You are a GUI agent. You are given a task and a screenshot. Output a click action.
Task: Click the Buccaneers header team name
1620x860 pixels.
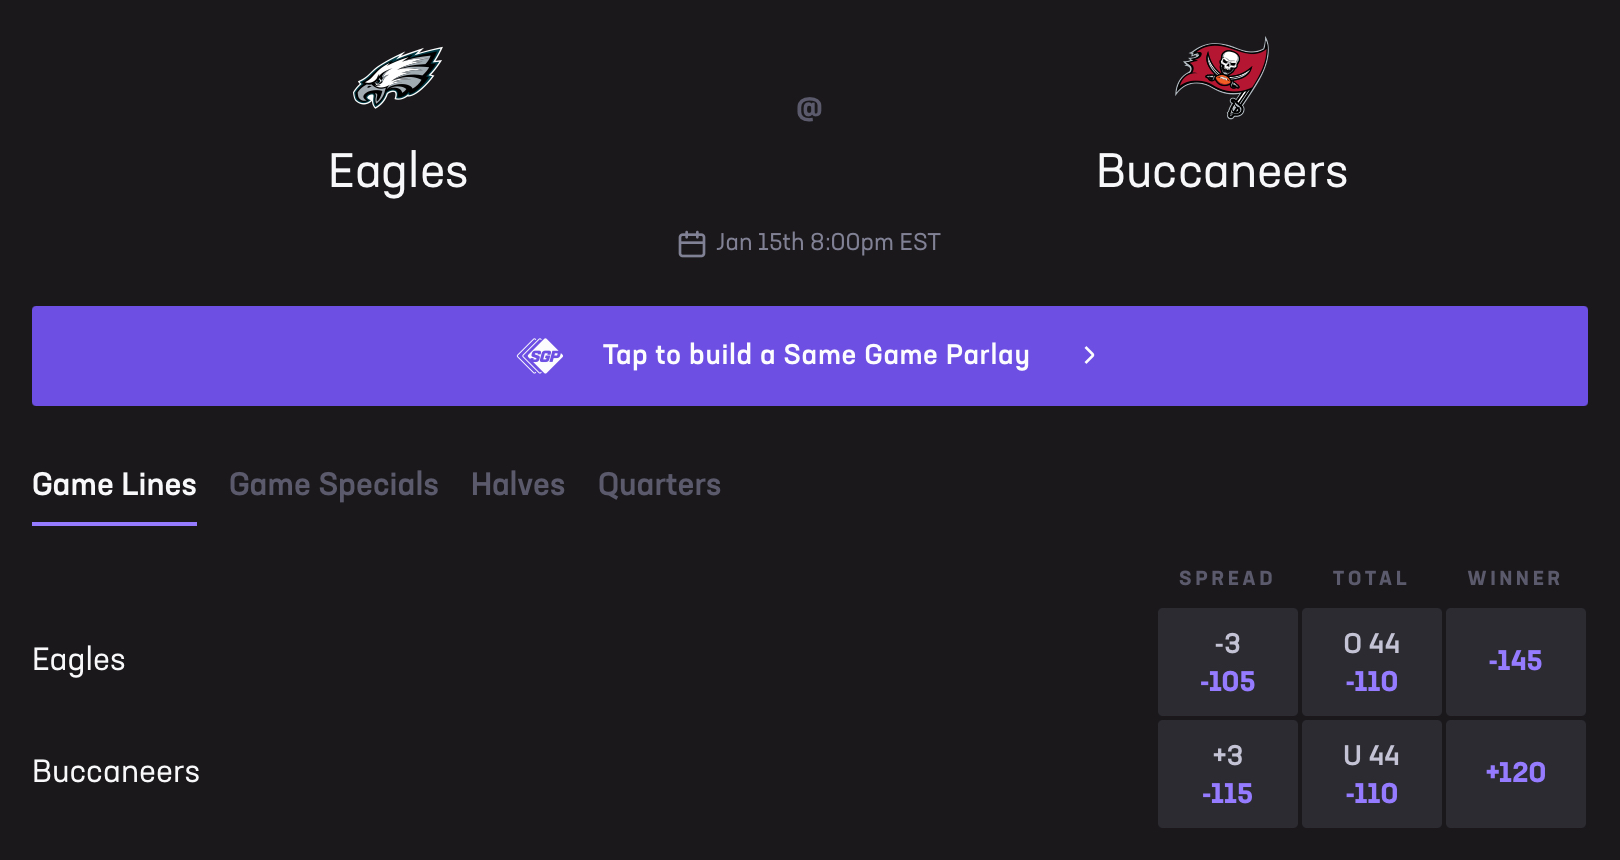(x=1222, y=172)
